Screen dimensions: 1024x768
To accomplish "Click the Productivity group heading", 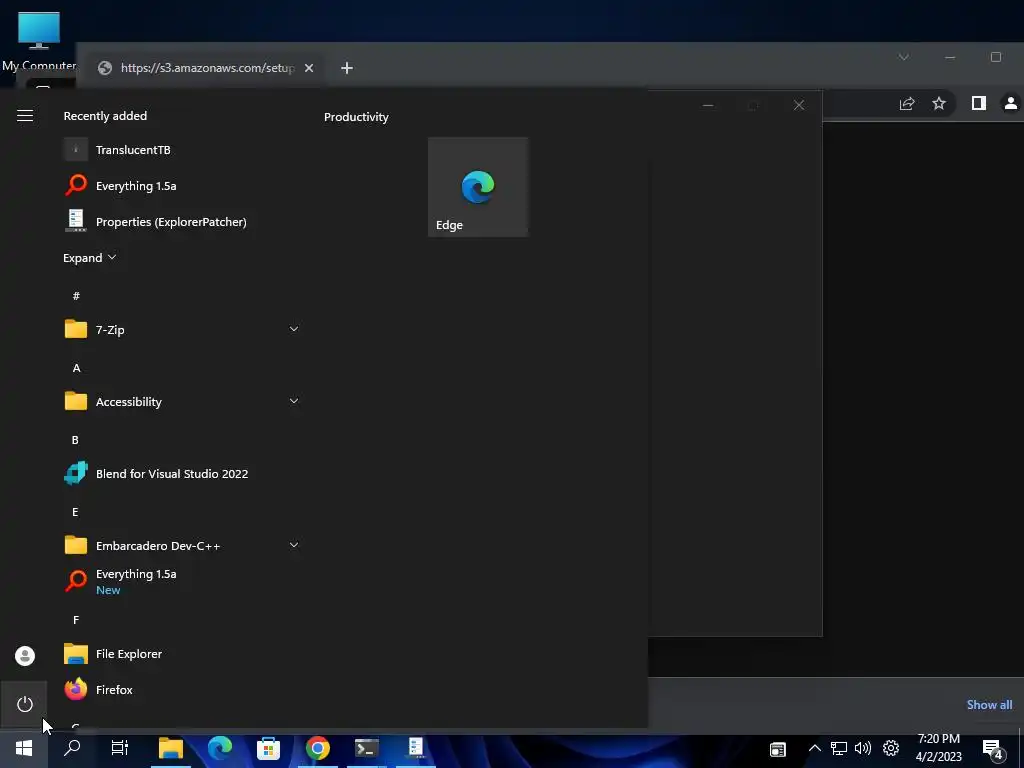I will tap(356, 117).
